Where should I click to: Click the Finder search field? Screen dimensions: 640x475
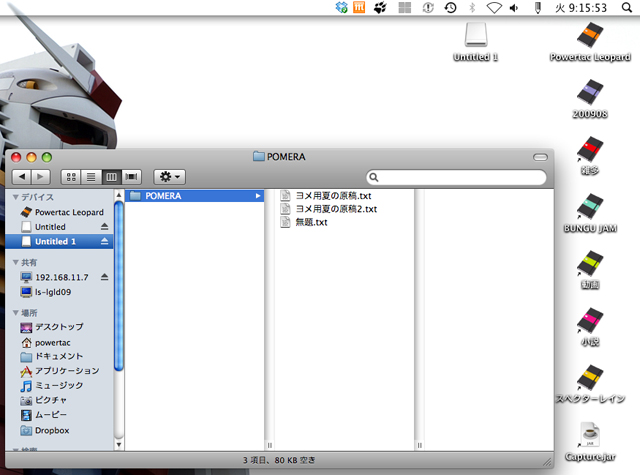tap(456, 177)
